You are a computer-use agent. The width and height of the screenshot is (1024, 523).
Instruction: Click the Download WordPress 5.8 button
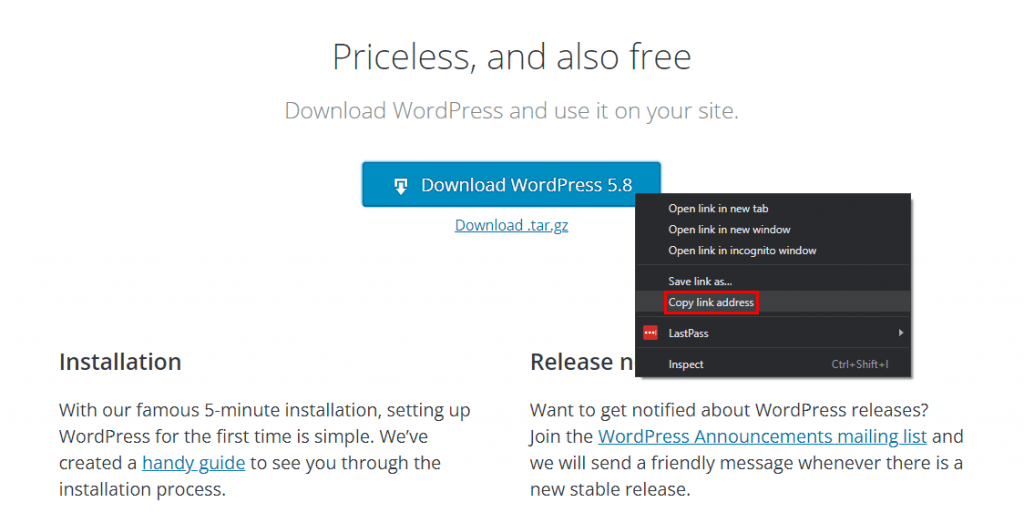[x=511, y=185]
